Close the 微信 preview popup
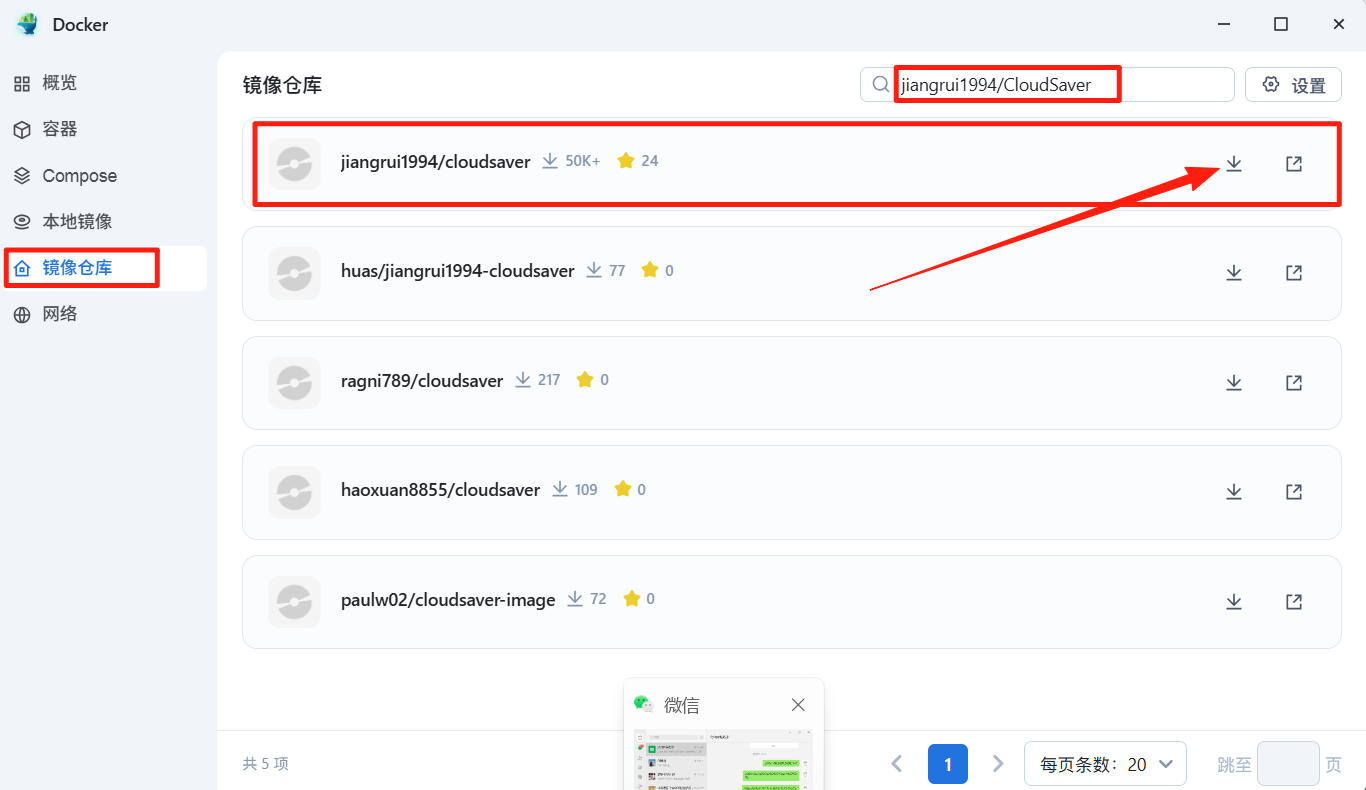The image size is (1366, 790). 798,705
